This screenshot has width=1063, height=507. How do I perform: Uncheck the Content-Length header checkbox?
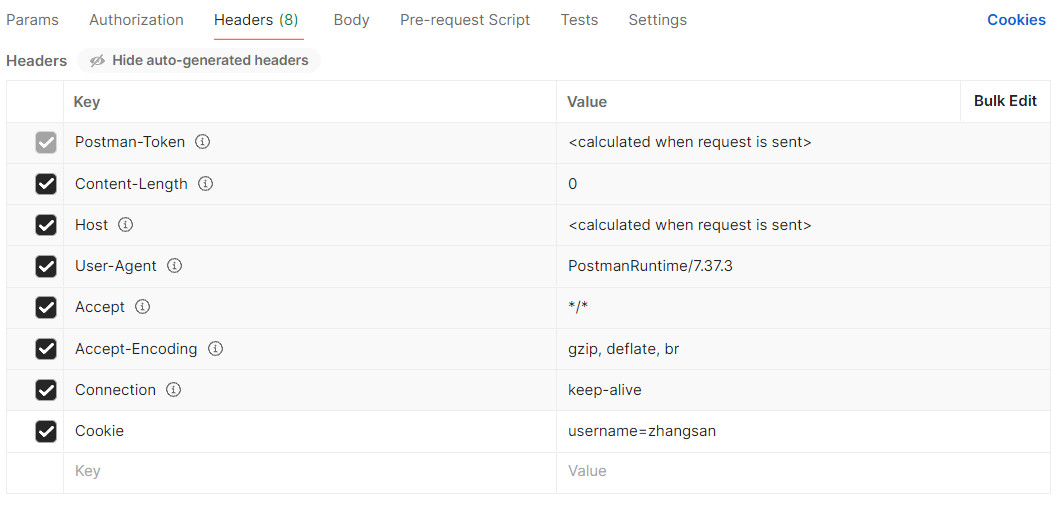tap(46, 184)
